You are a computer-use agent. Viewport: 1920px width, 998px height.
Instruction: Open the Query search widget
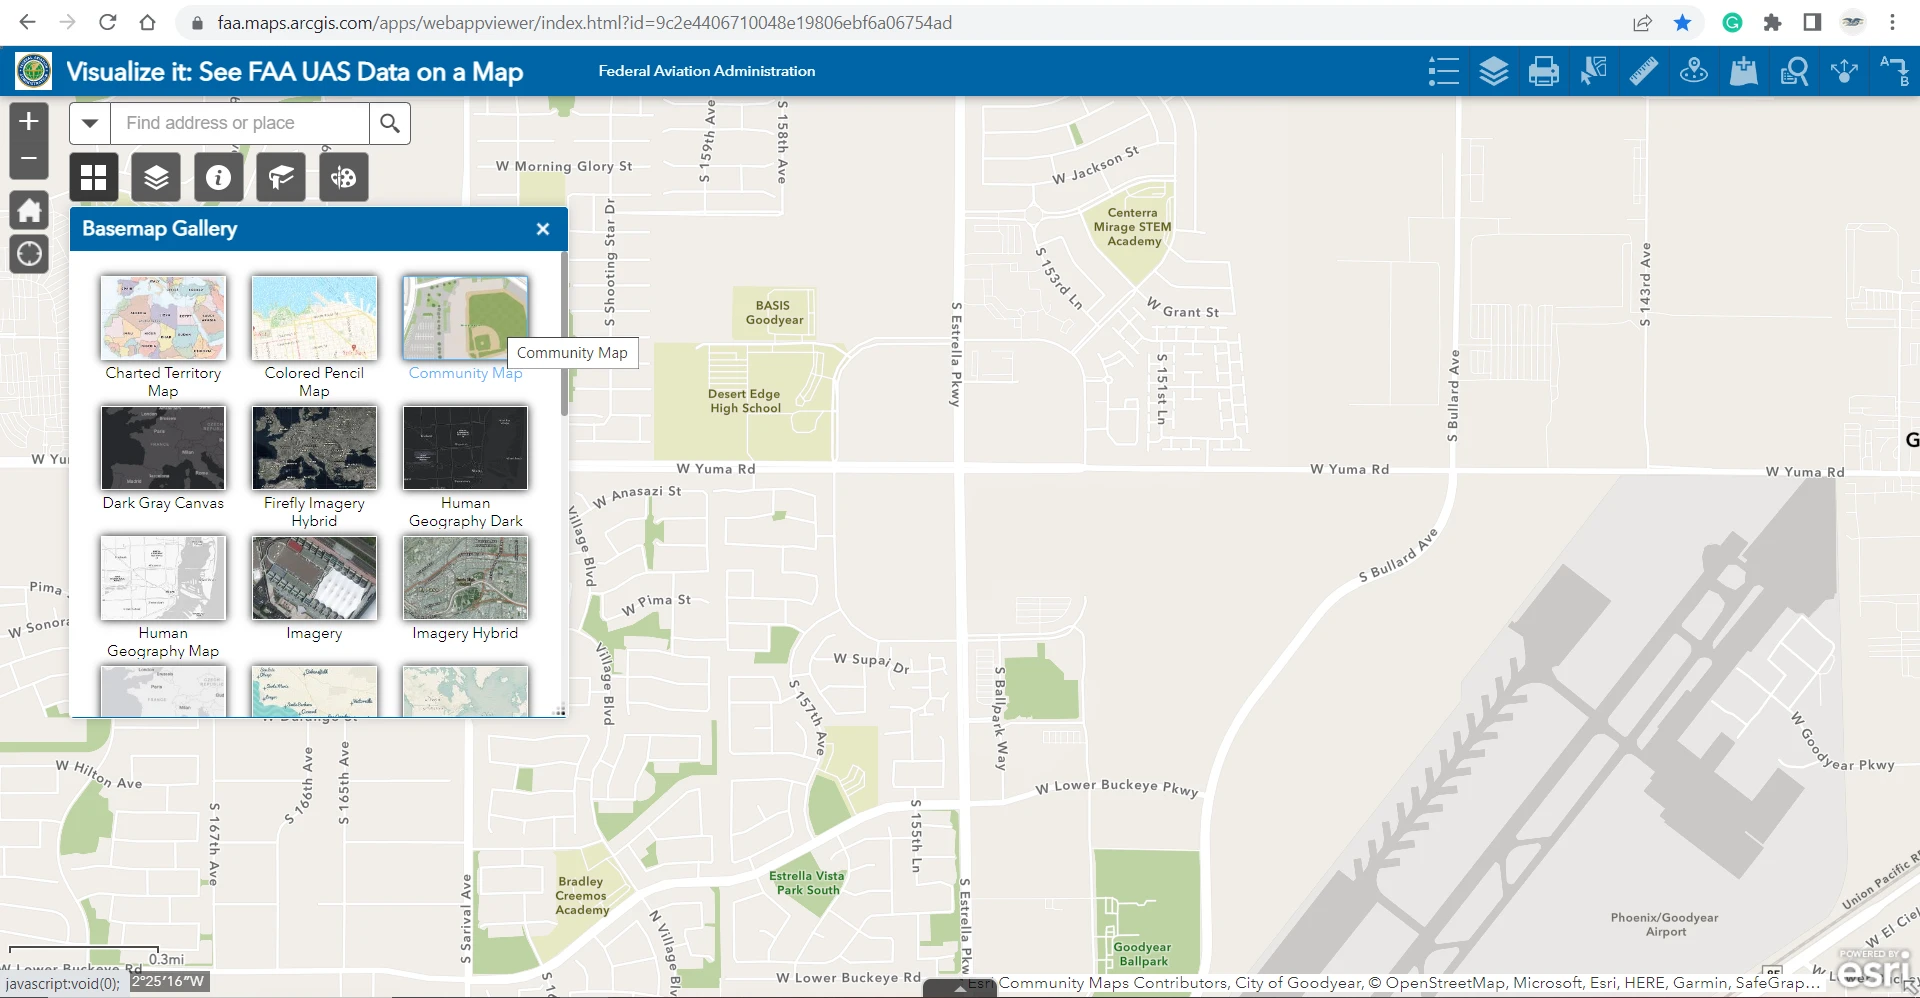pyautogui.click(x=1794, y=71)
